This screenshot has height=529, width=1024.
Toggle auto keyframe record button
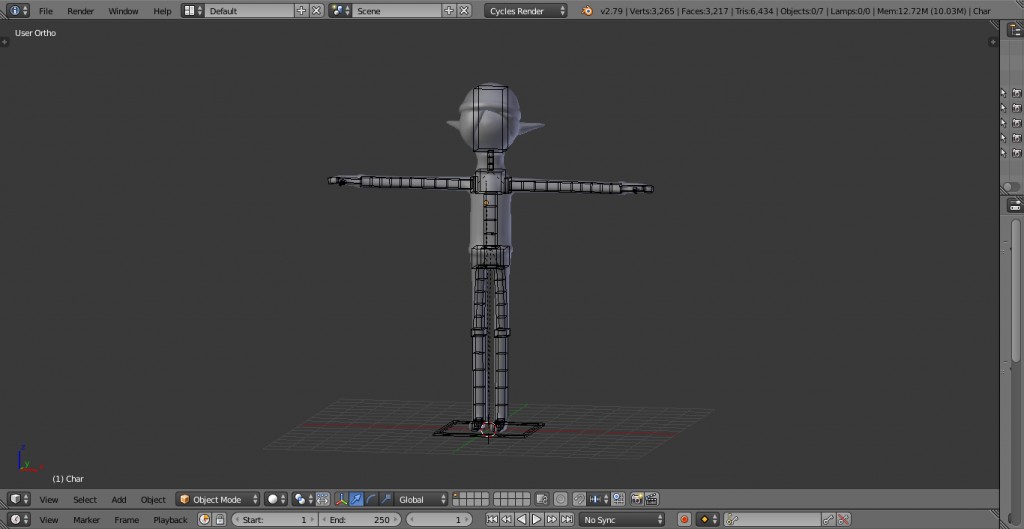[684, 520]
